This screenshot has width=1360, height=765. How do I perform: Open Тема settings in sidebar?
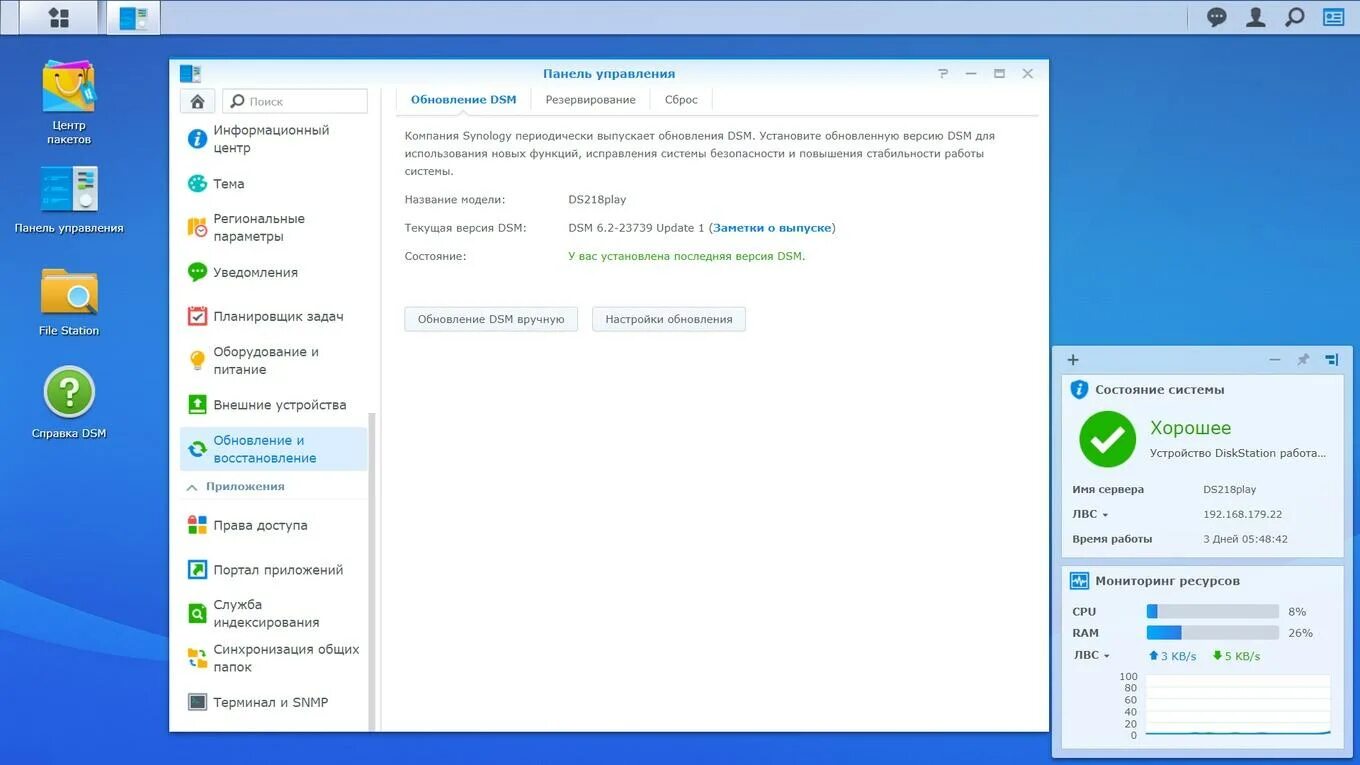pos(274,184)
